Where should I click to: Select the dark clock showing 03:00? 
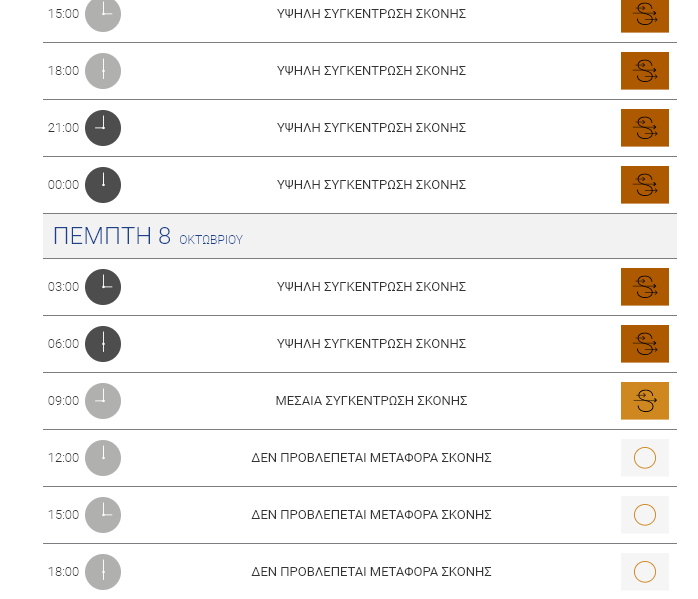(x=103, y=287)
